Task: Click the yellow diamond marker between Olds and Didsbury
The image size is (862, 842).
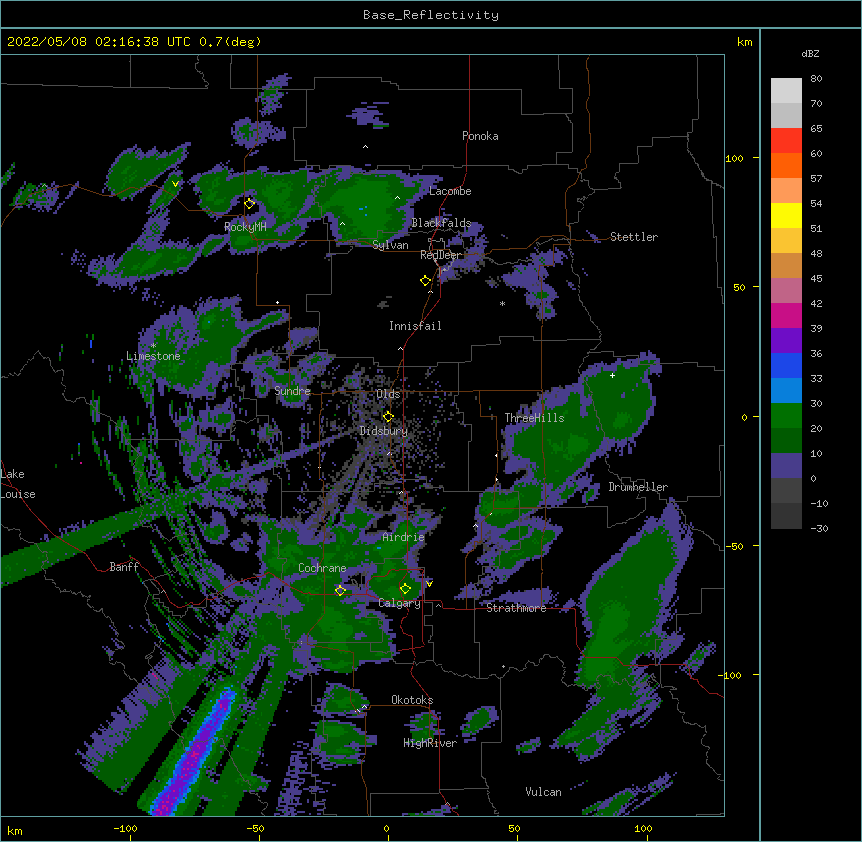Action: click(388, 416)
